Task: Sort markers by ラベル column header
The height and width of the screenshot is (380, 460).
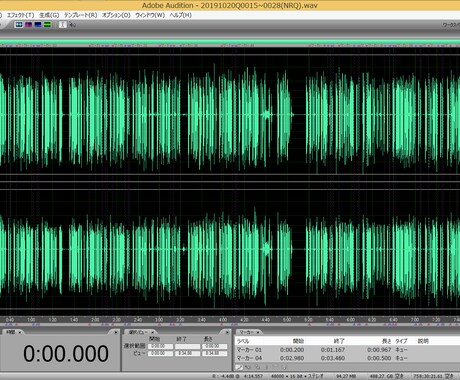Action: 243,341
